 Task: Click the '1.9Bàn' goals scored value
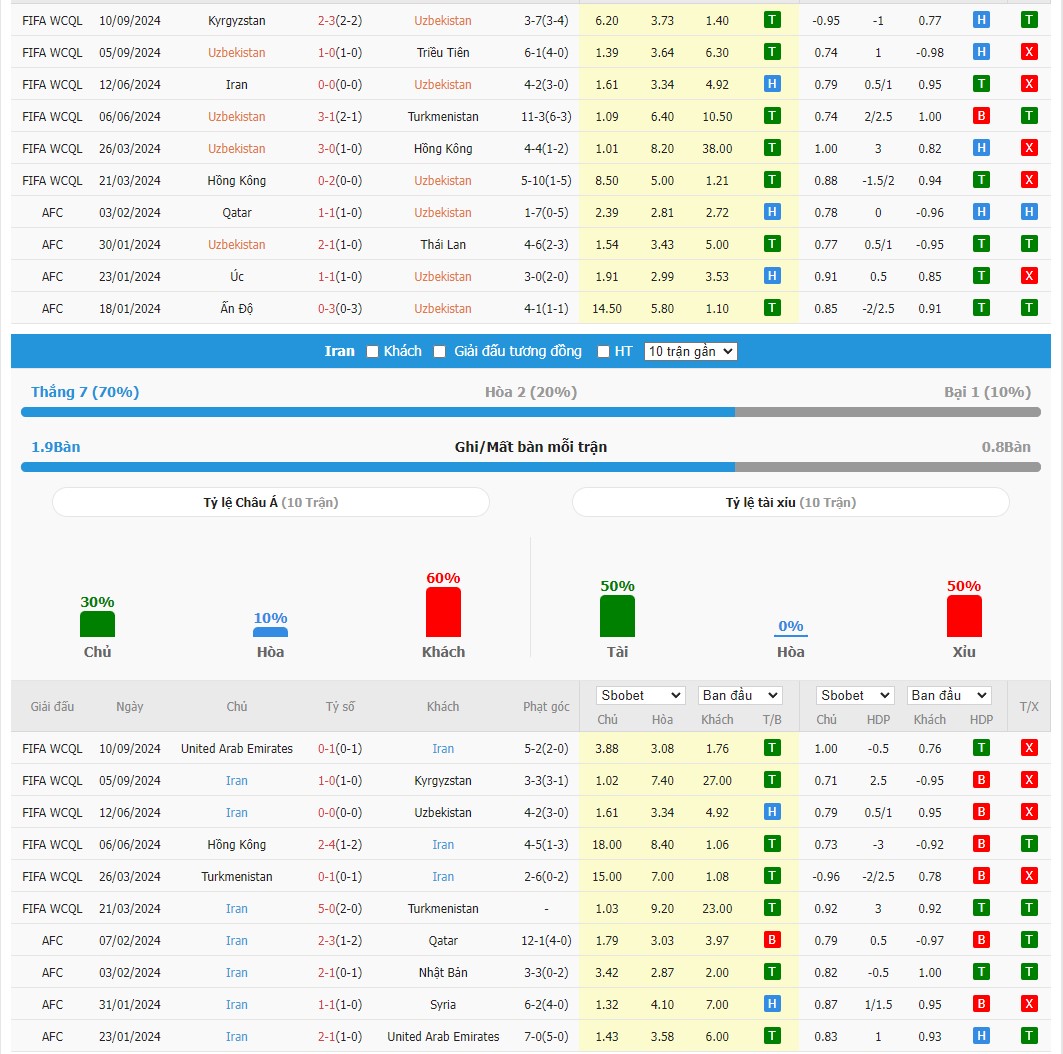tap(56, 447)
